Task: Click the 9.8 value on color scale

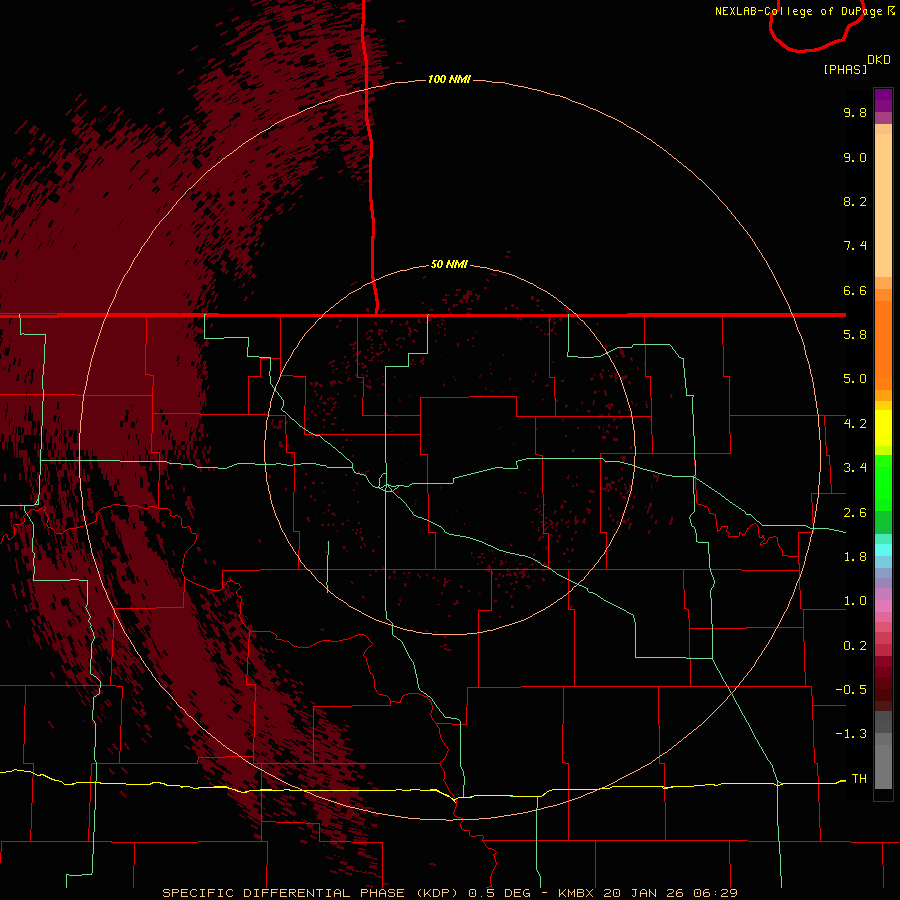Action: (x=855, y=112)
